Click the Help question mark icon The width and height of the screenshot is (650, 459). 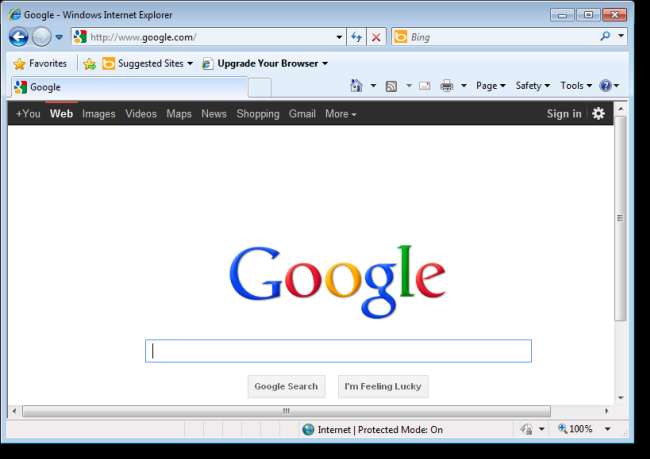[x=606, y=85]
